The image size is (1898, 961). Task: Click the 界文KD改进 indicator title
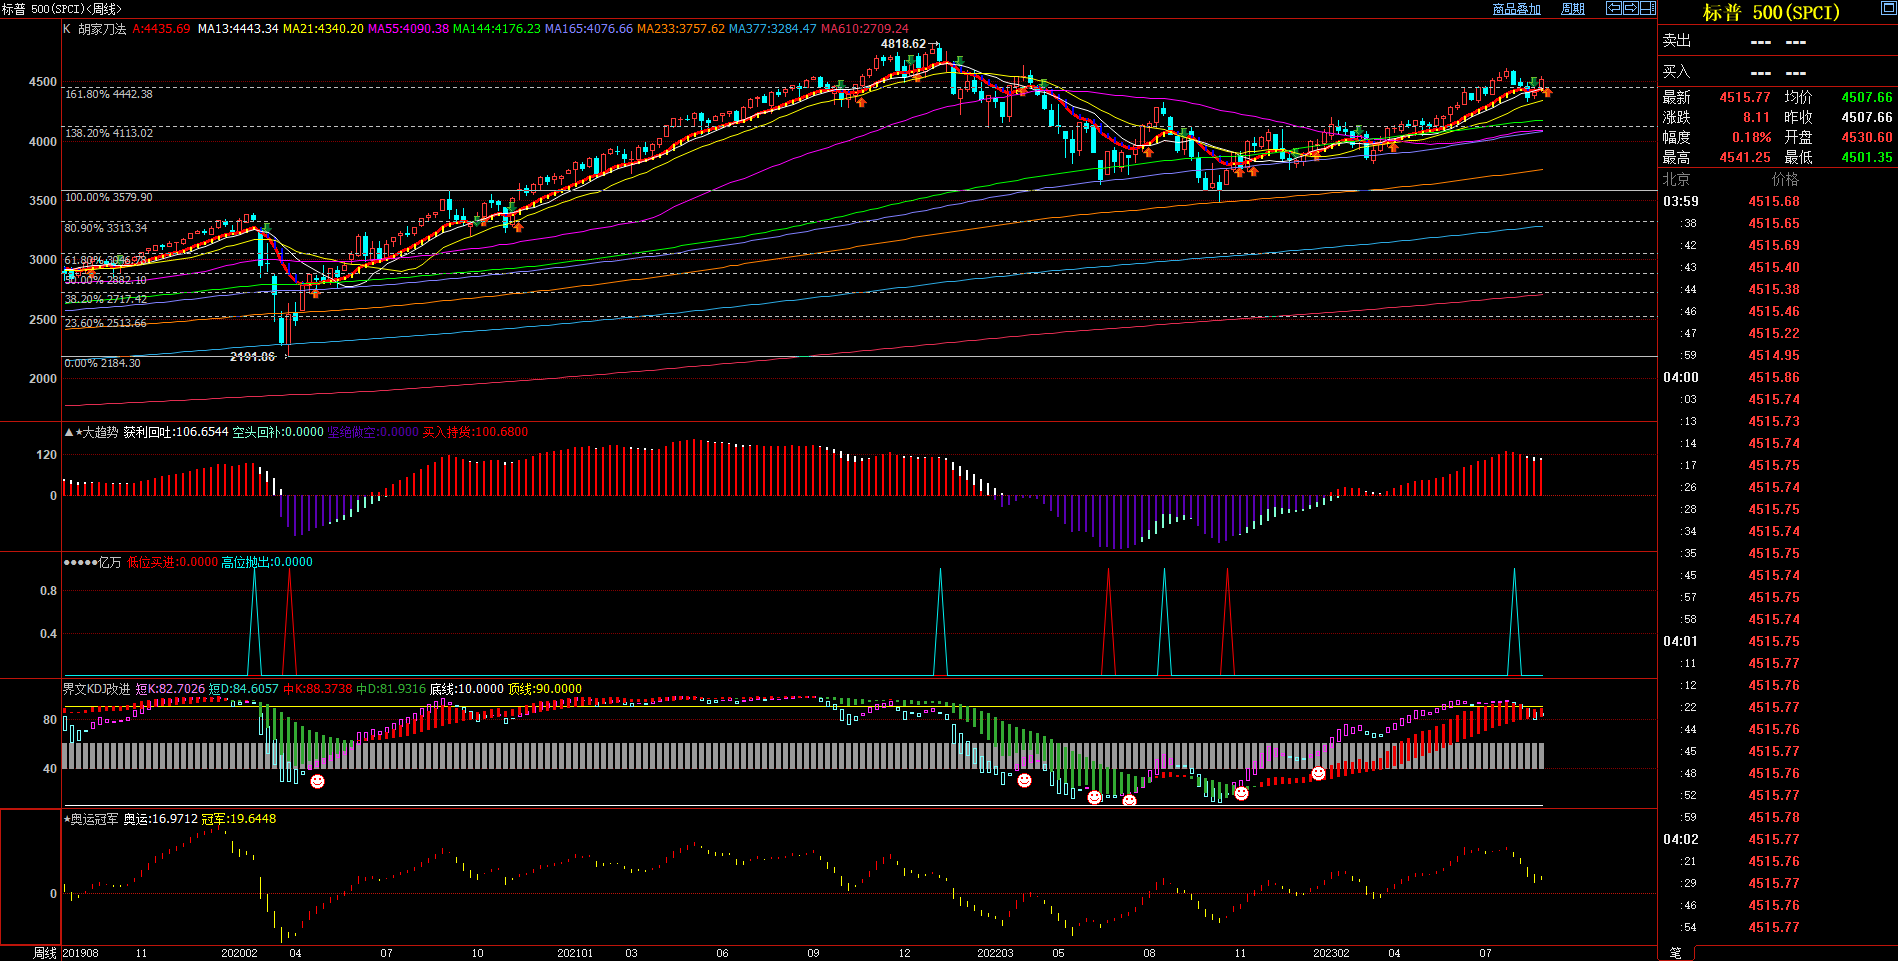coord(96,689)
